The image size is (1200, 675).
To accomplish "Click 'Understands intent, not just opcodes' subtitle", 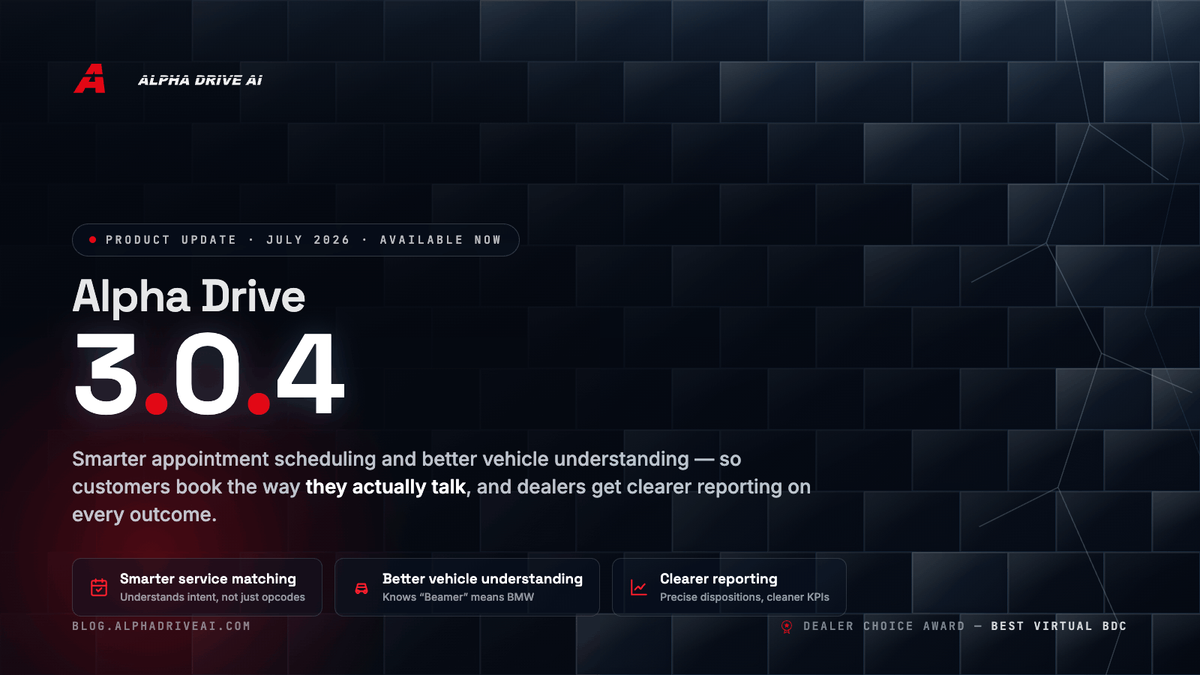I will 212,597.
